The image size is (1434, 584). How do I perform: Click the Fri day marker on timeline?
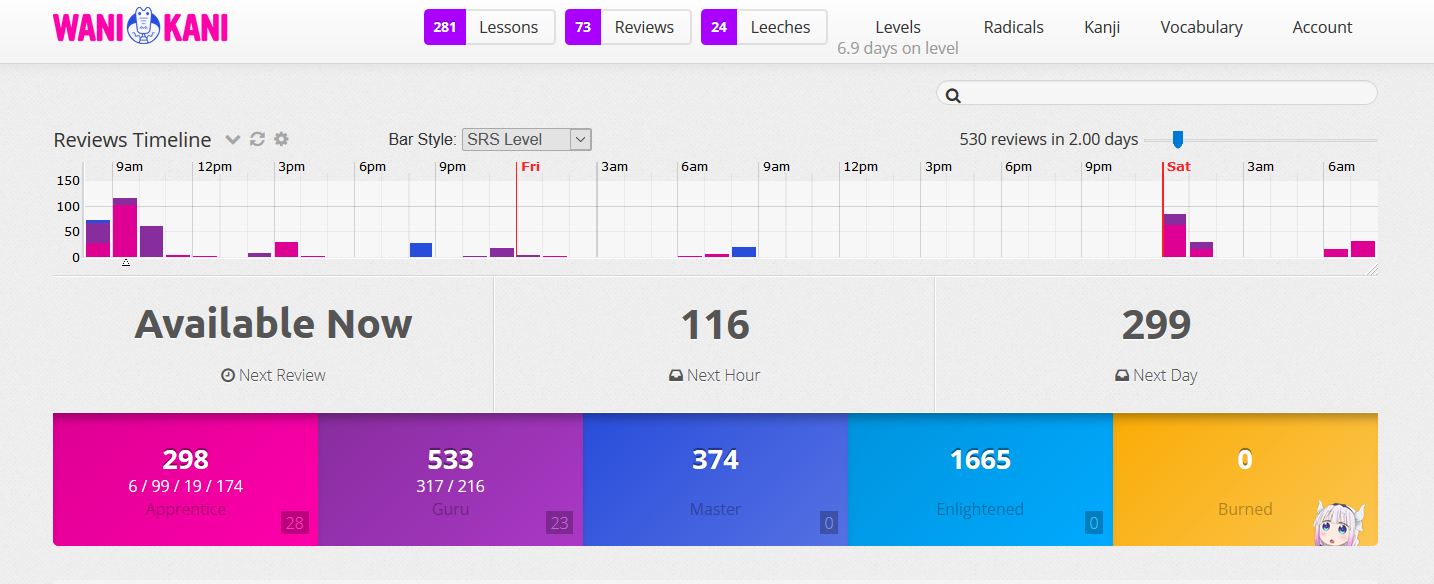click(530, 167)
